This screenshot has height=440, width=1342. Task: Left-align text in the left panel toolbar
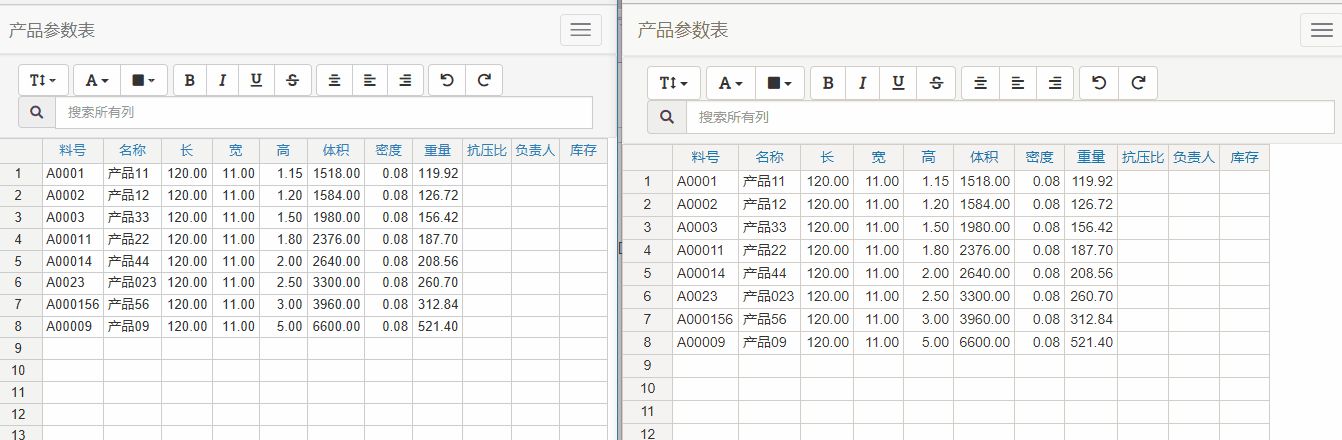[x=370, y=80]
